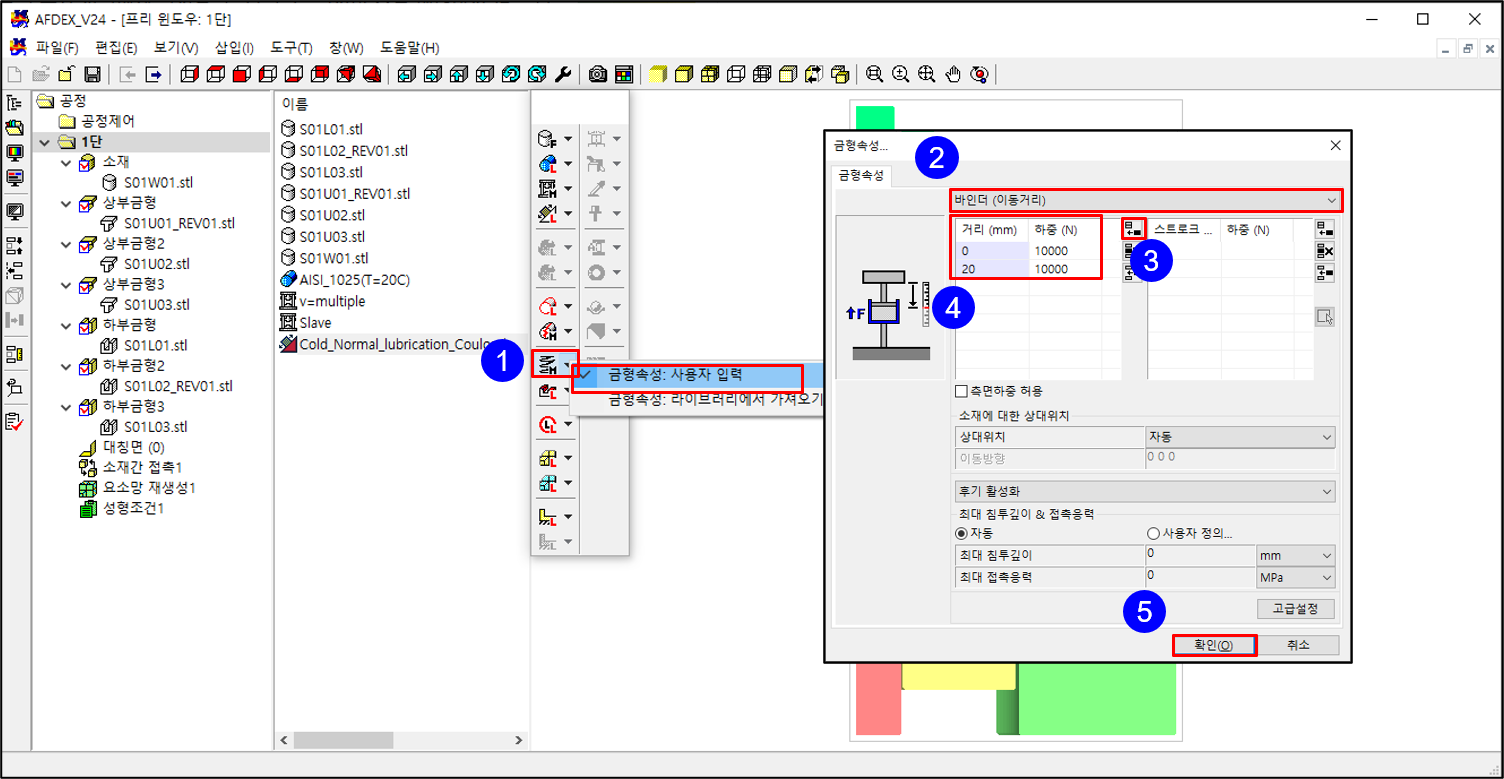Open the 보기(V) menu
1504x779 pixels.
(x=176, y=48)
